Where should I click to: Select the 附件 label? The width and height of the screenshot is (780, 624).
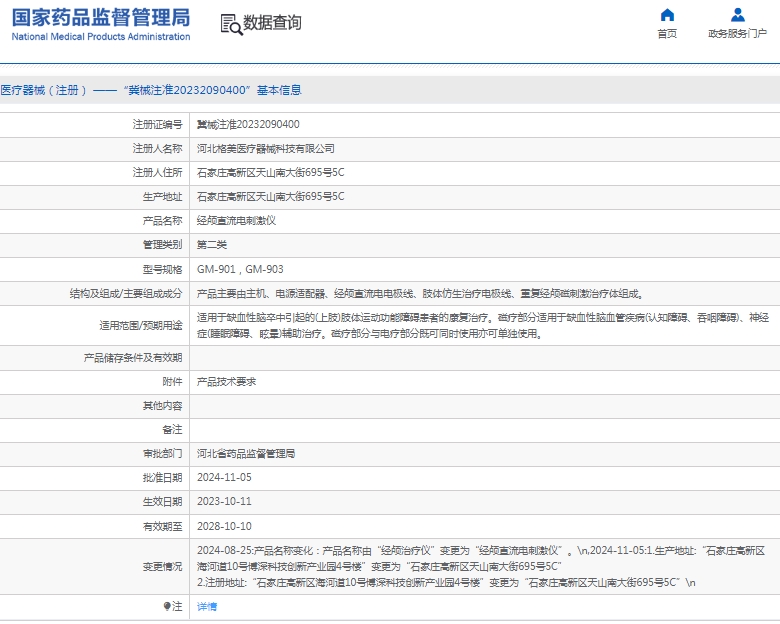click(x=173, y=382)
